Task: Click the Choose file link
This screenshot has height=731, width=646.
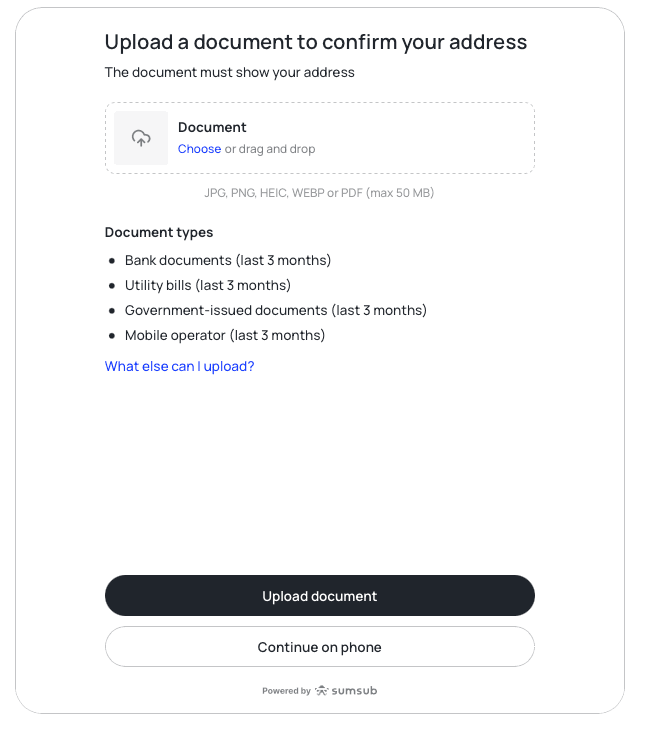Action: tap(199, 149)
